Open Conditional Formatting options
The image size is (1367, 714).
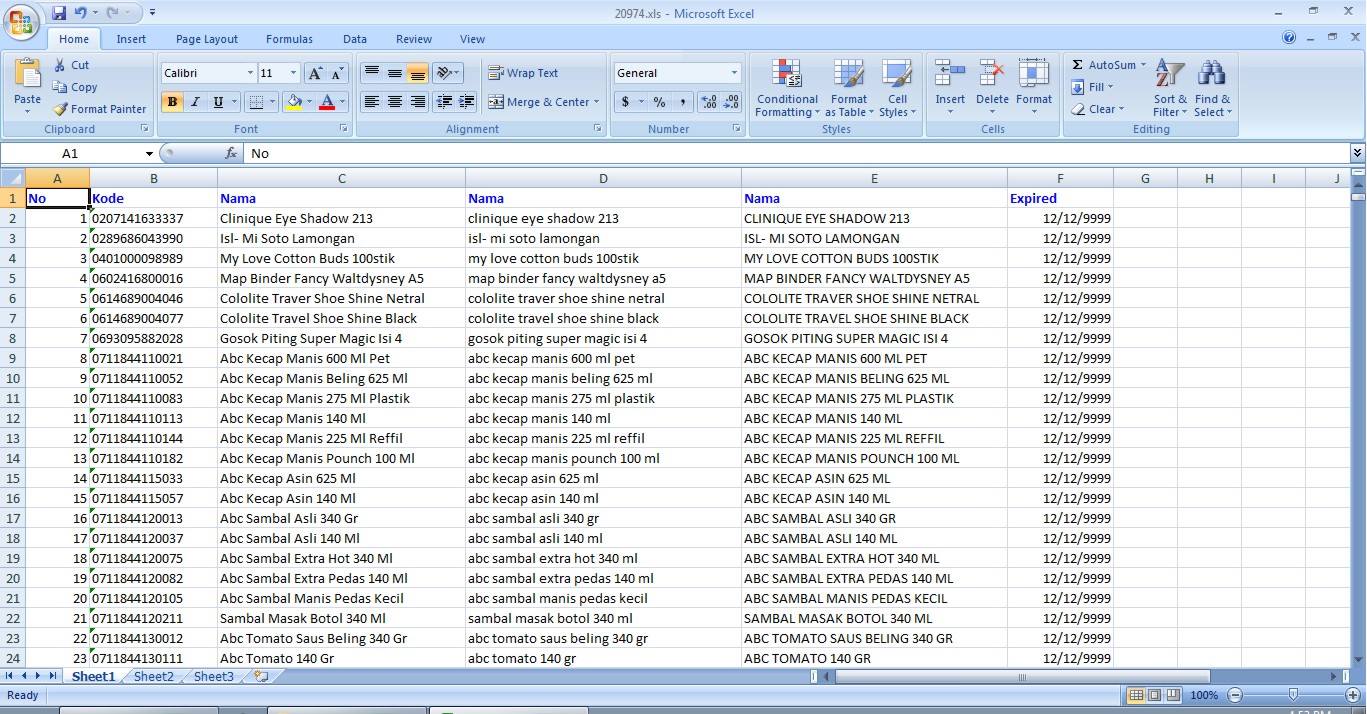click(787, 88)
